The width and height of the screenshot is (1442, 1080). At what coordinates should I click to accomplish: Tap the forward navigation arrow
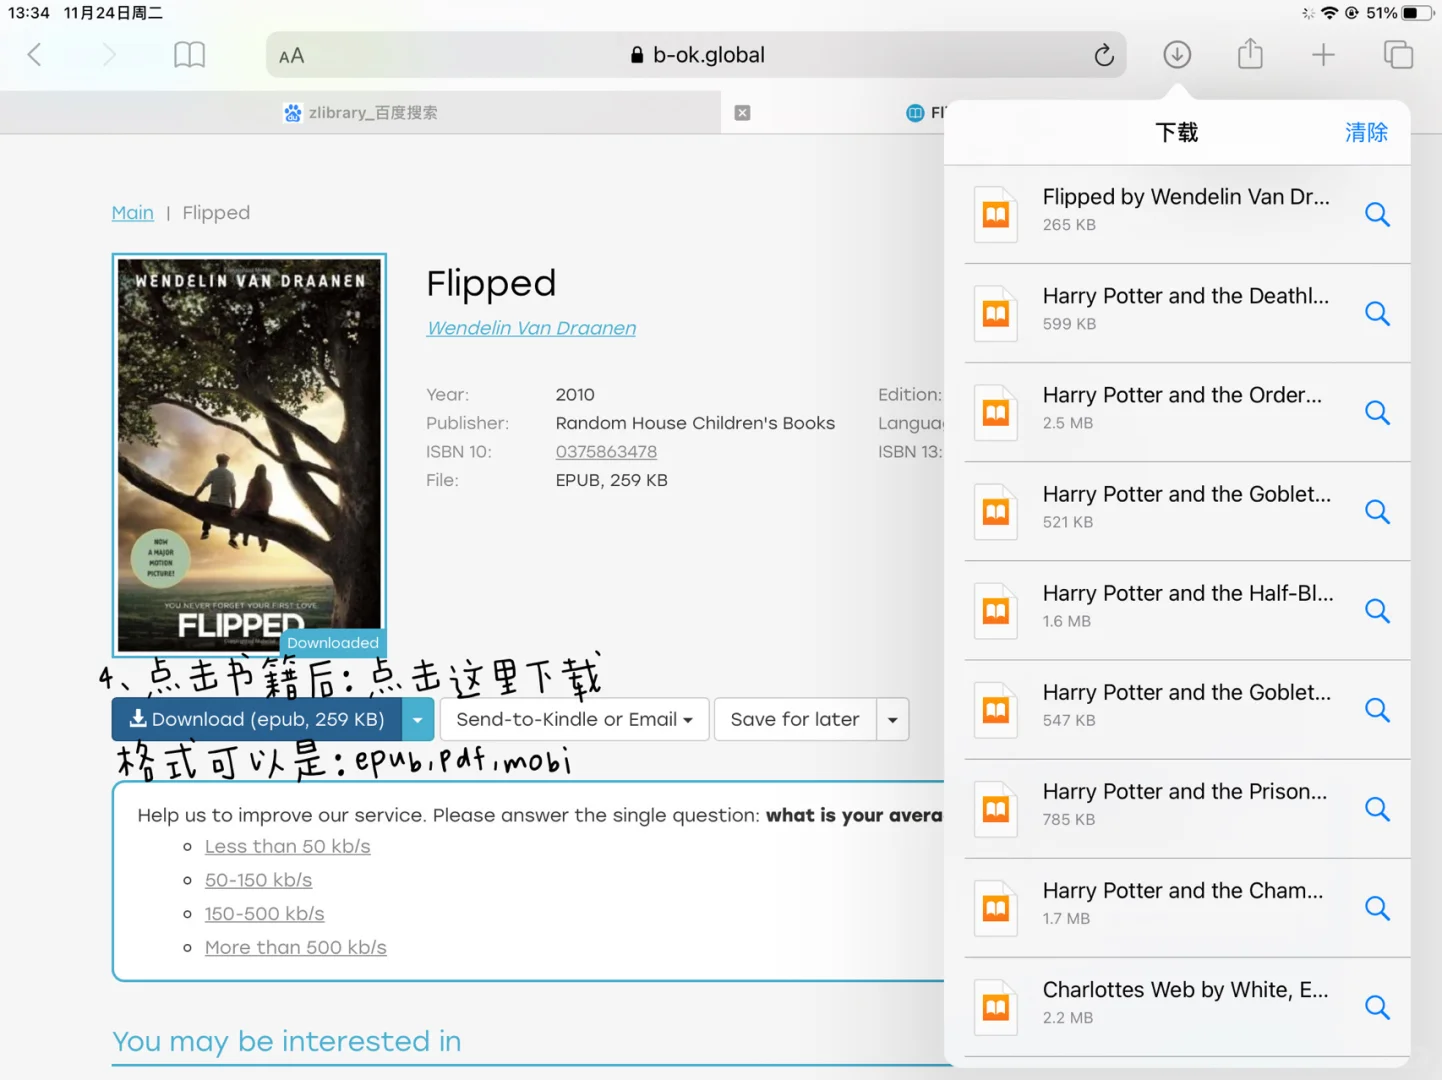pos(109,55)
